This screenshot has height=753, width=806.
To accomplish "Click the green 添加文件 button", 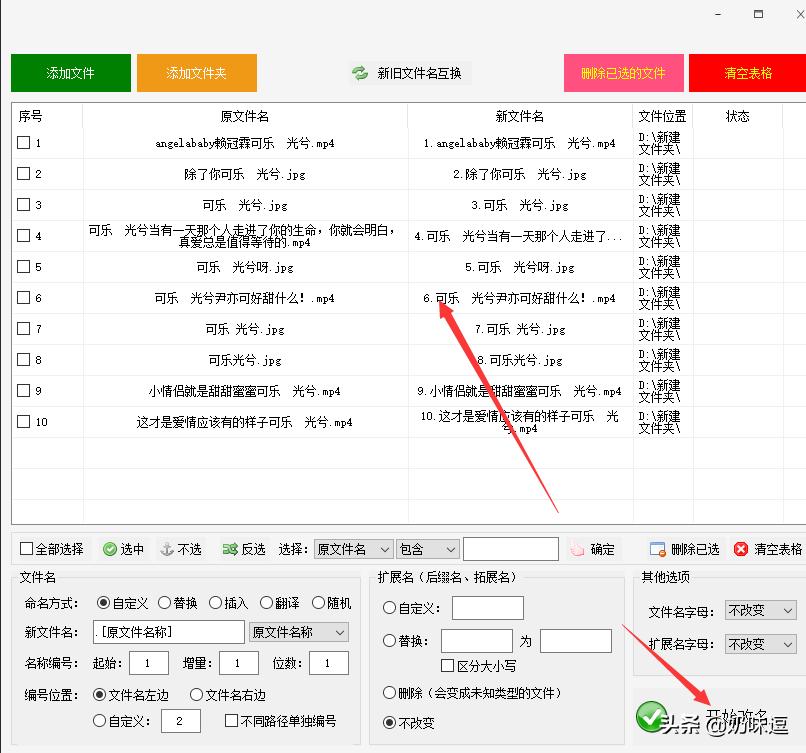I will pyautogui.click(x=70, y=72).
